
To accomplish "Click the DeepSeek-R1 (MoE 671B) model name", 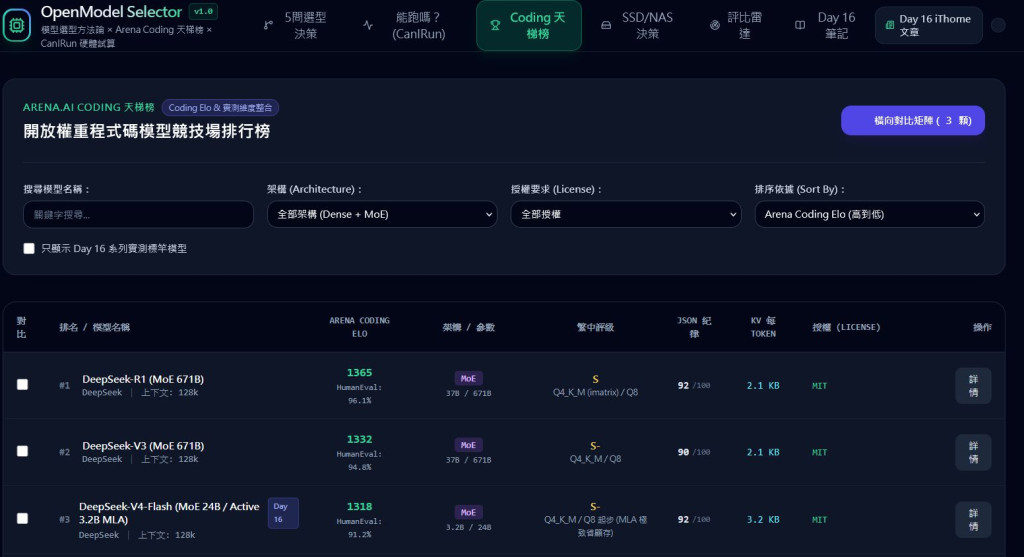I will pos(143,379).
